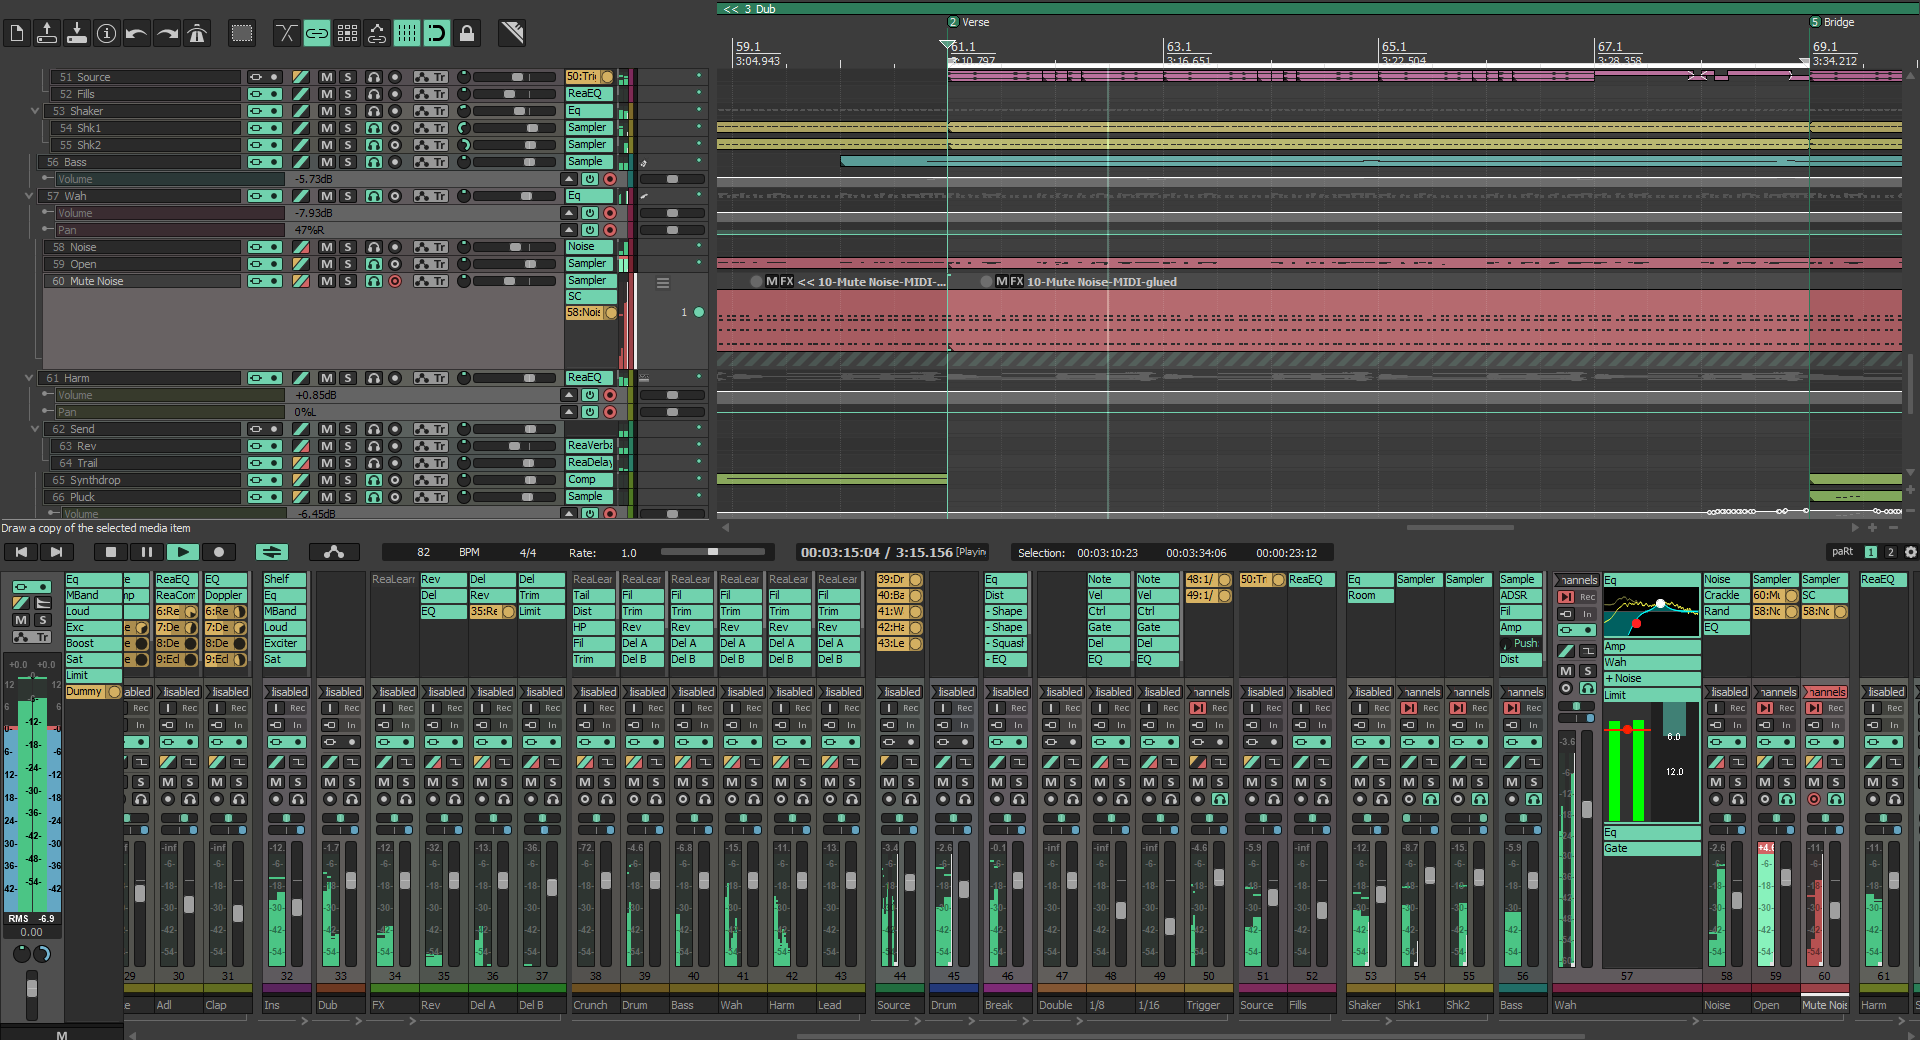Collapse the 57 Wah folder track

coord(28,196)
